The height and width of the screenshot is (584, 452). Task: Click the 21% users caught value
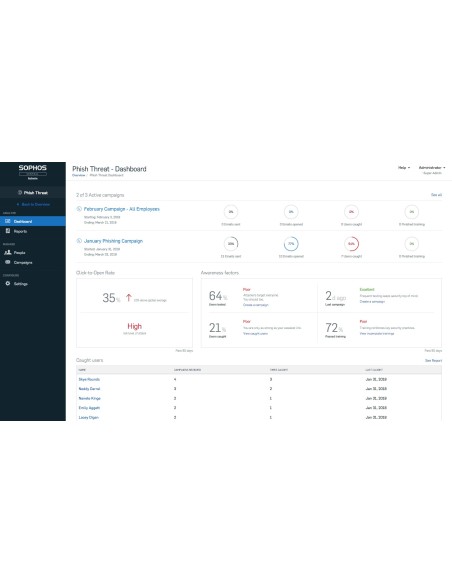[x=217, y=328]
